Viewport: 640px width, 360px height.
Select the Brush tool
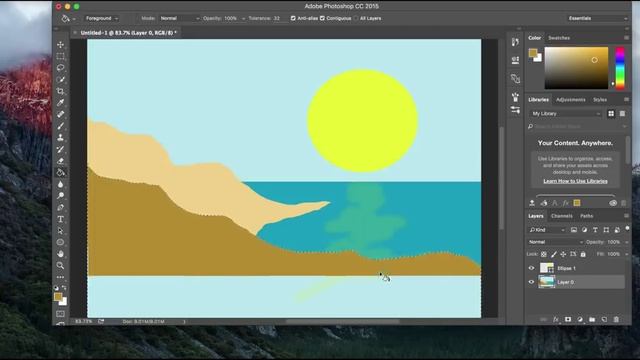[60, 126]
